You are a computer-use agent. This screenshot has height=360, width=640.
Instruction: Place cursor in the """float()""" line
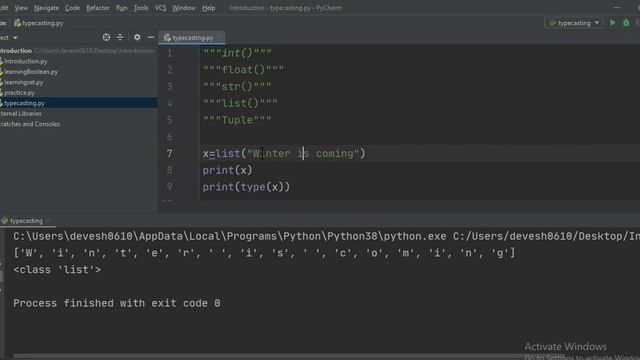(243, 70)
